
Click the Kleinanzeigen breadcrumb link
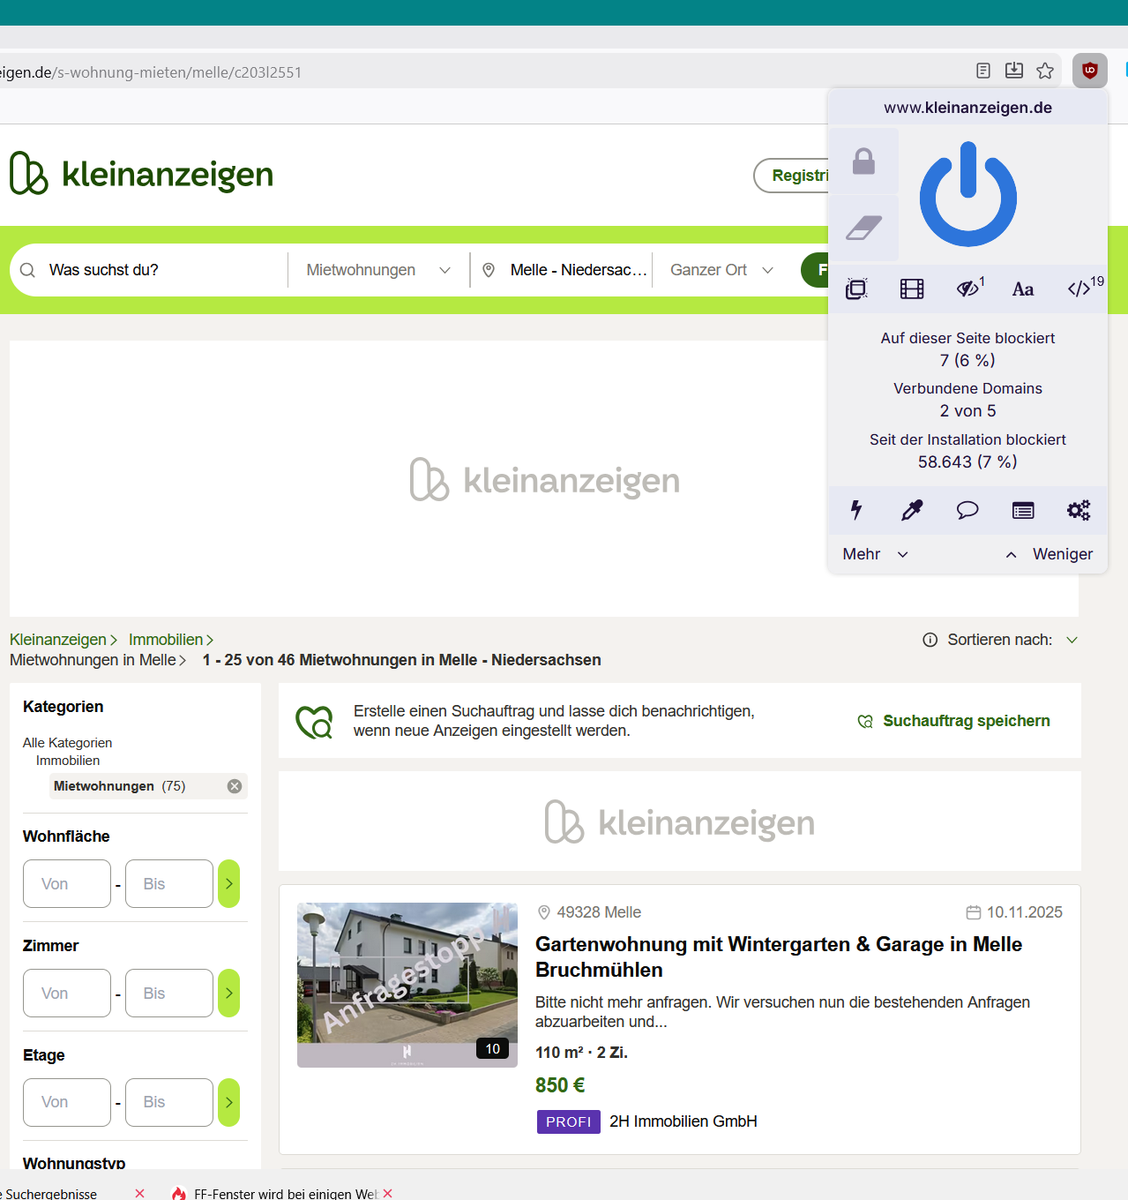point(58,639)
